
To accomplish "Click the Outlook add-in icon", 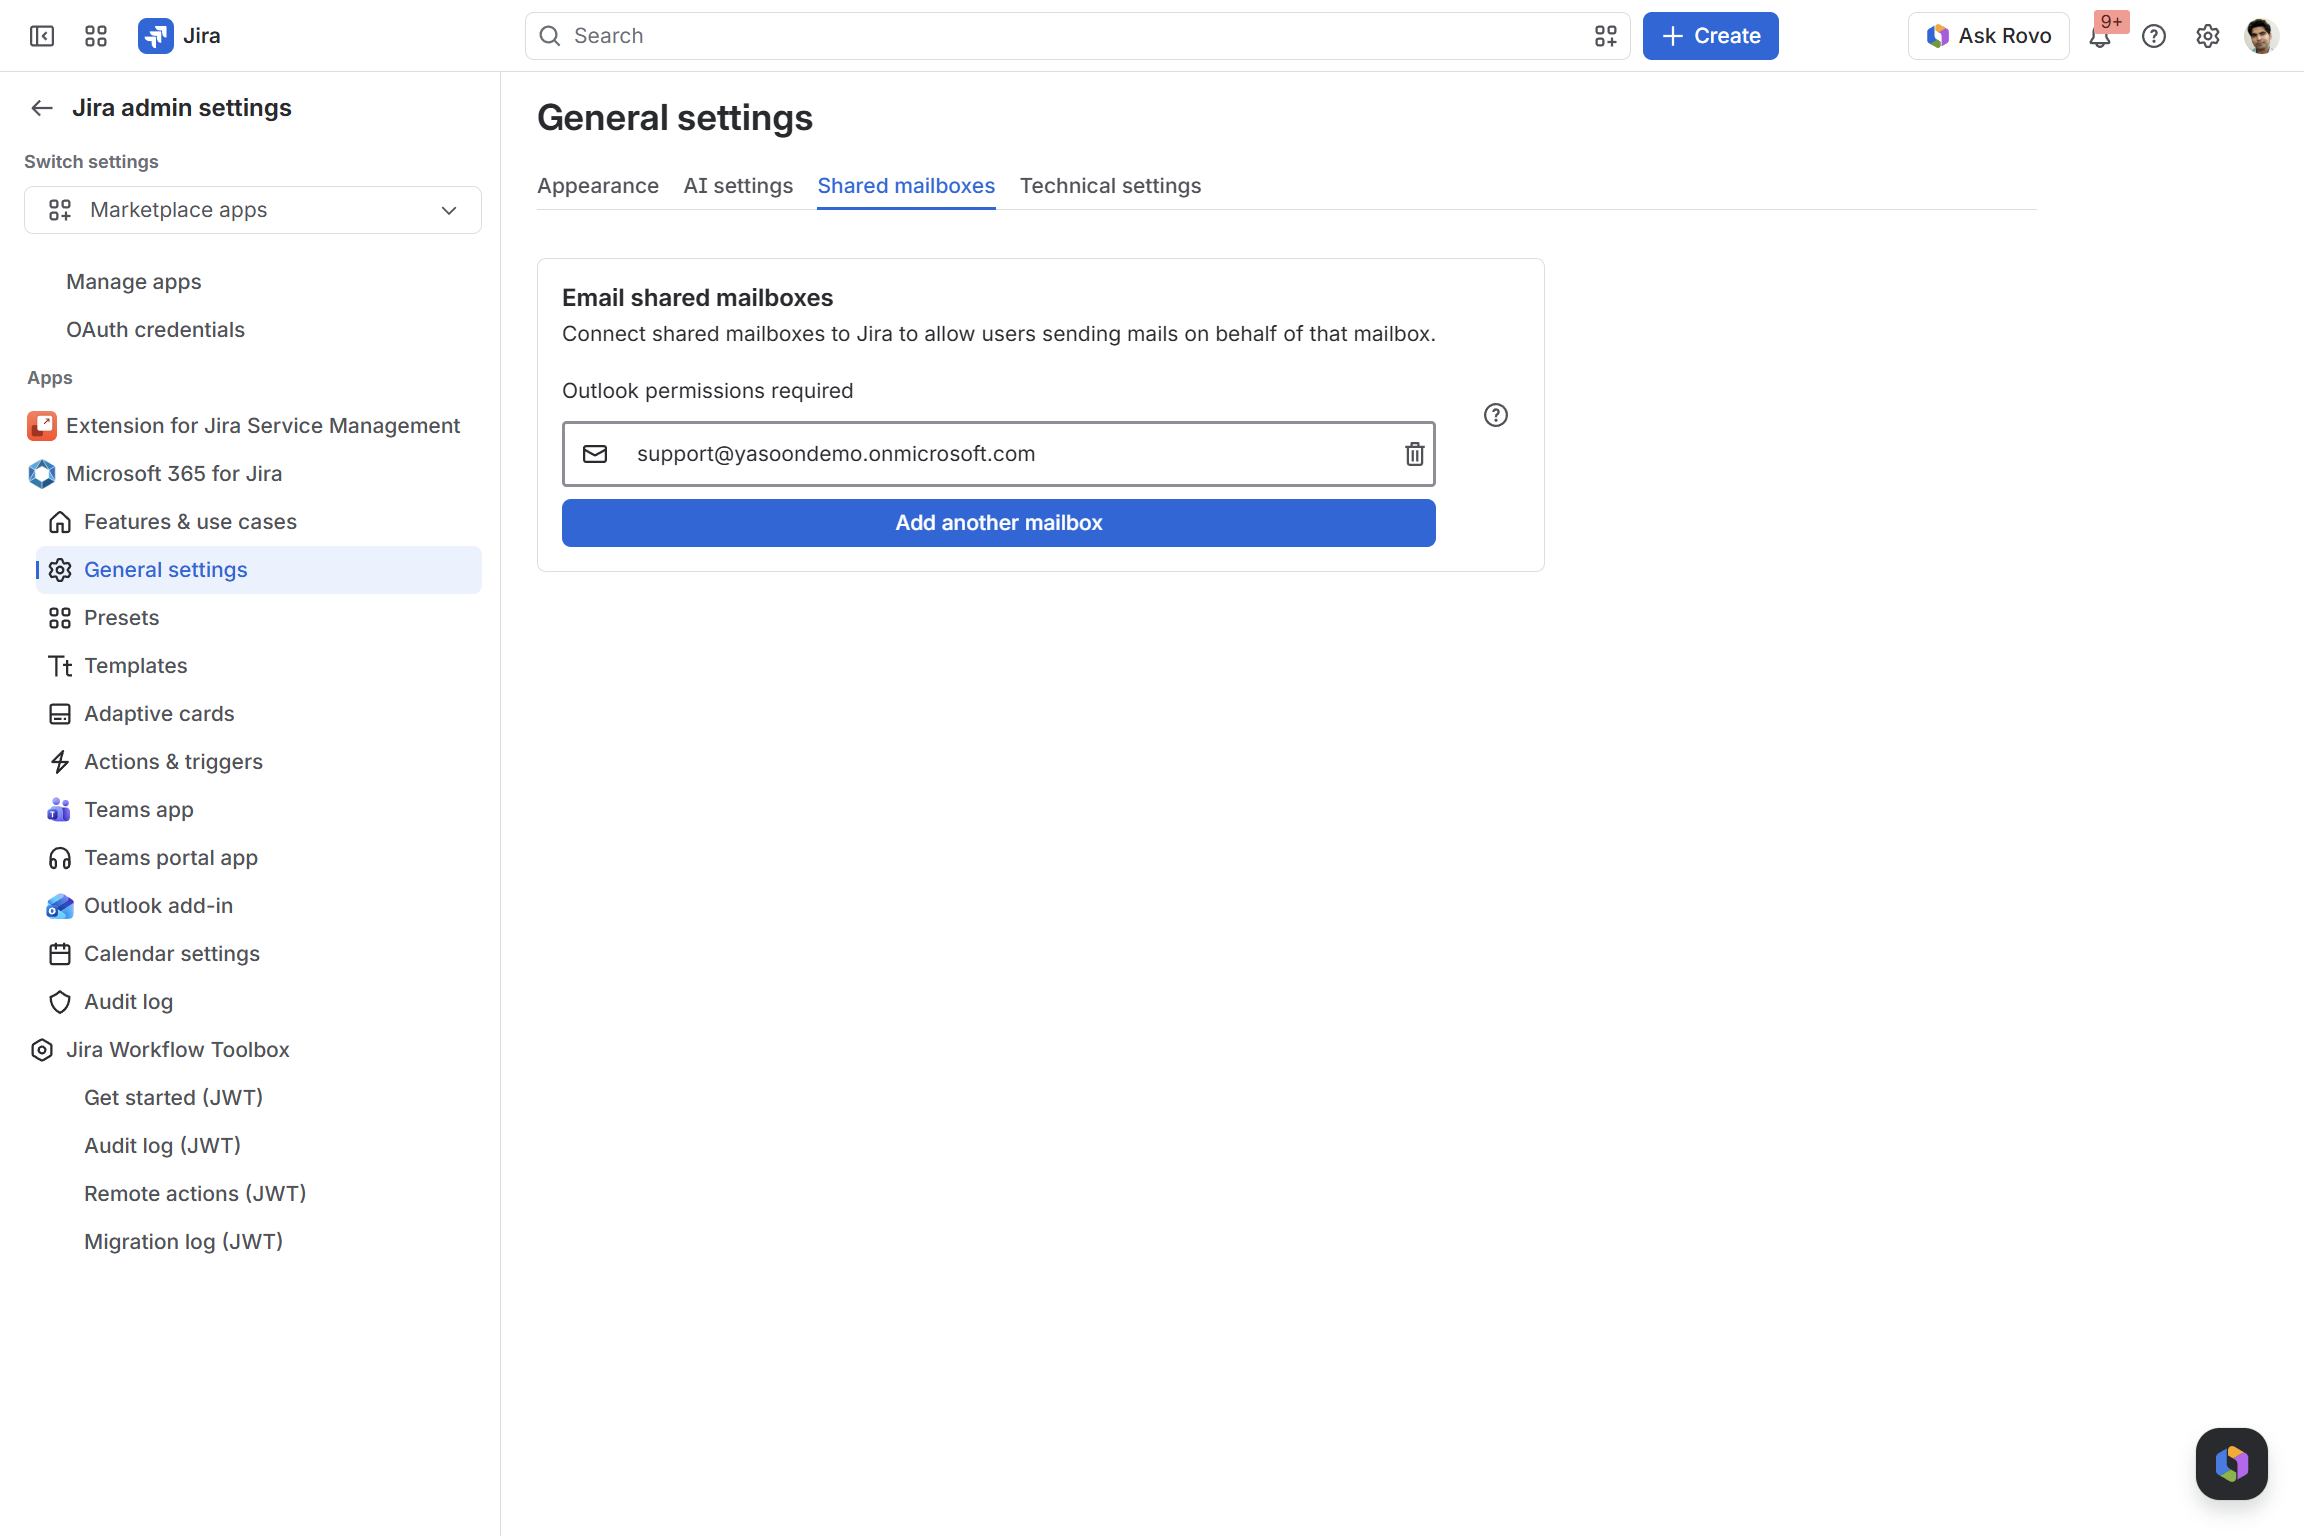I will (60, 906).
